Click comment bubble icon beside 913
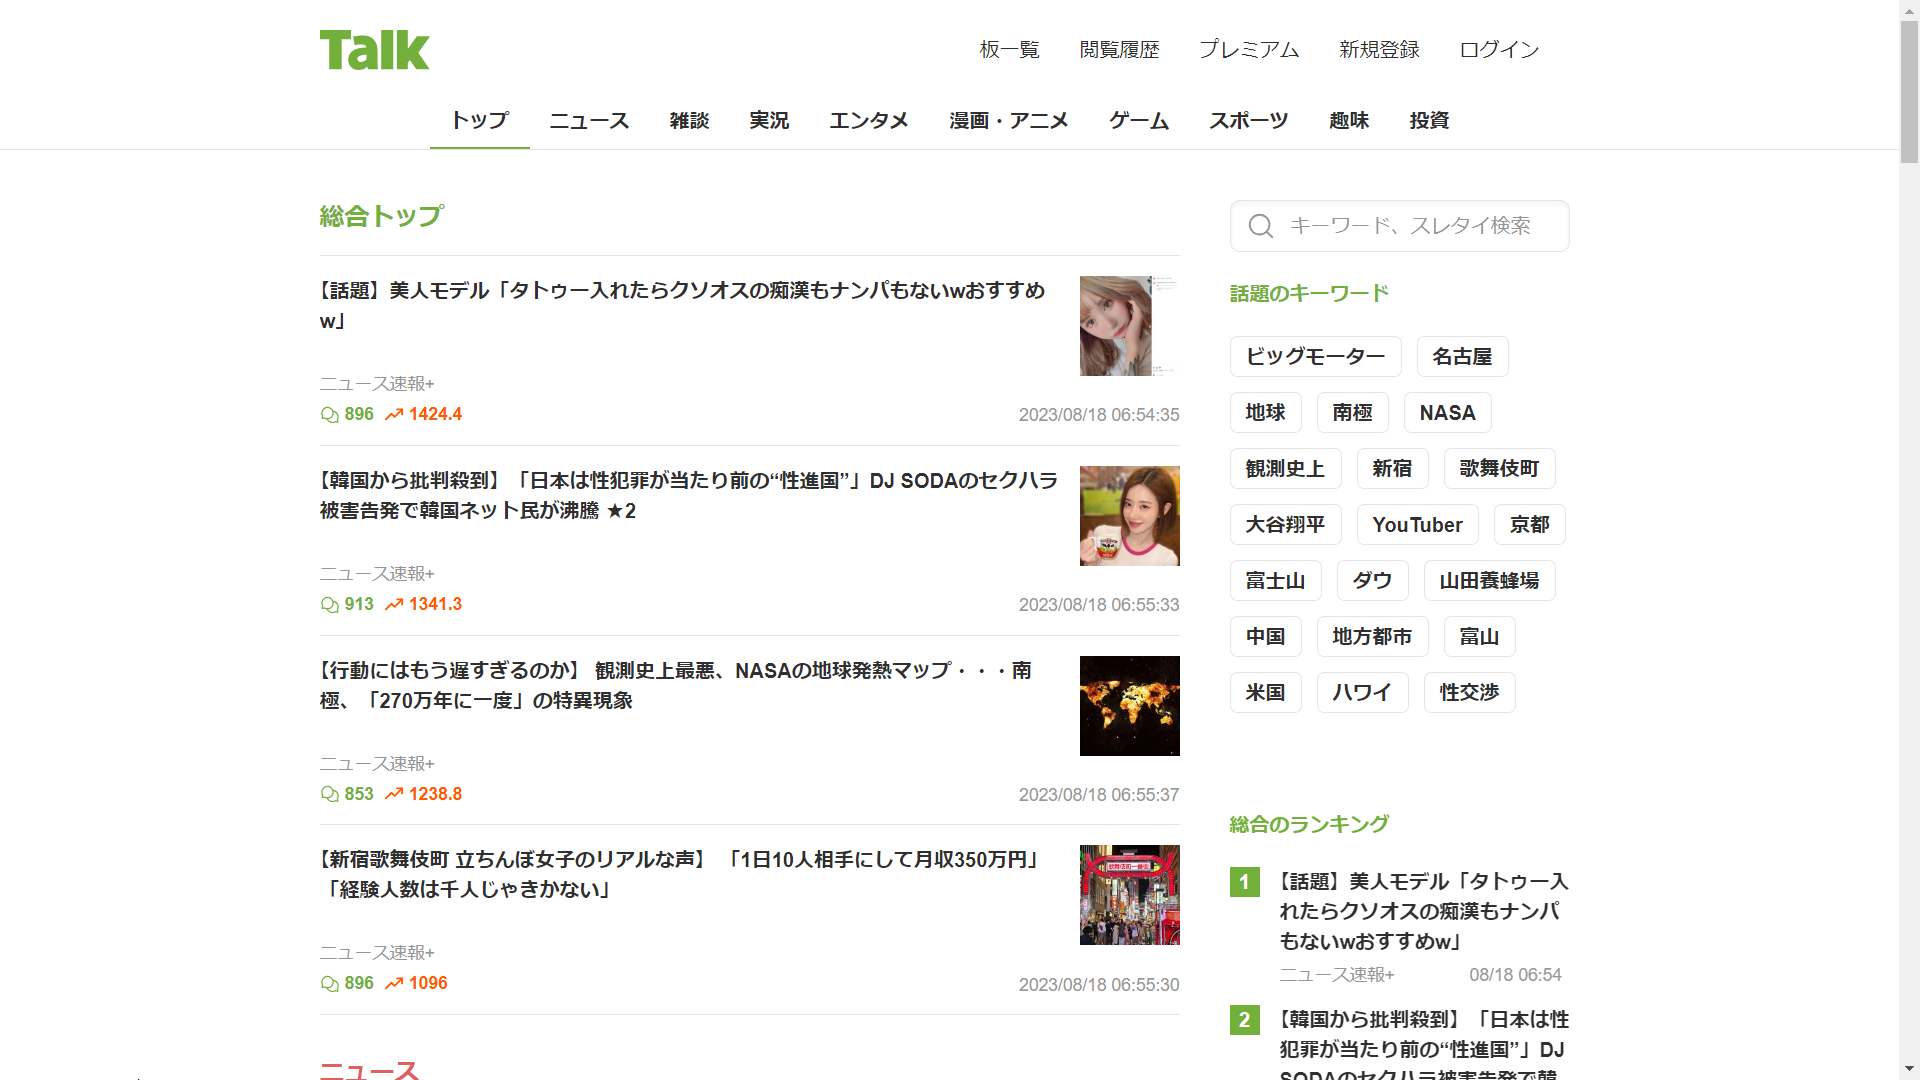The height and width of the screenshot is (1080, 1920). [329, 605]
